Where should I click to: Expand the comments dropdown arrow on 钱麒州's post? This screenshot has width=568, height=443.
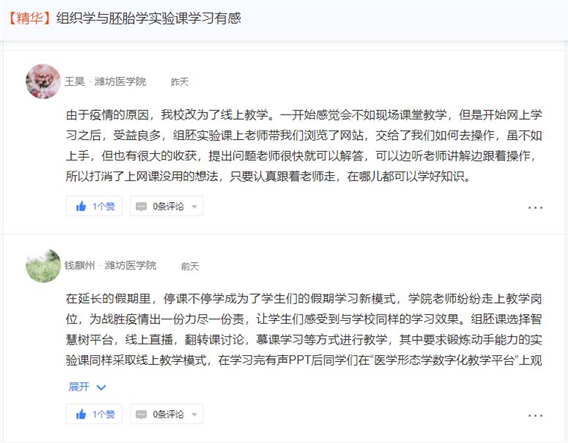coord(195,415)
